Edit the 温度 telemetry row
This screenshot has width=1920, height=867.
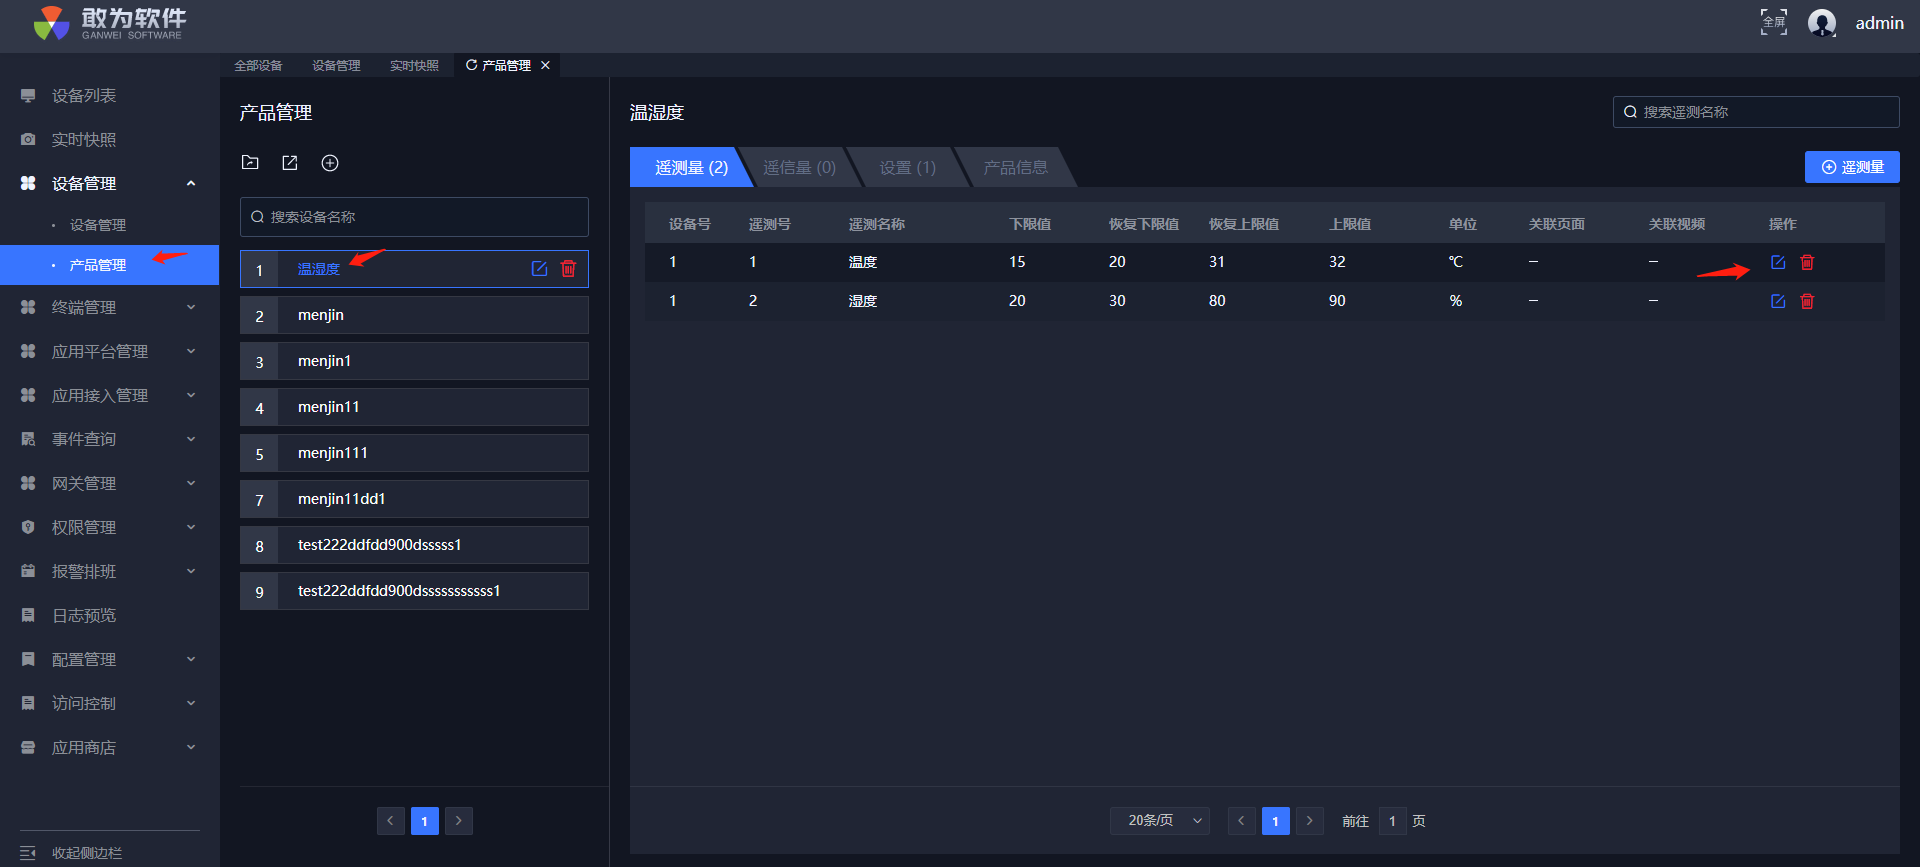click(1778, 262)
